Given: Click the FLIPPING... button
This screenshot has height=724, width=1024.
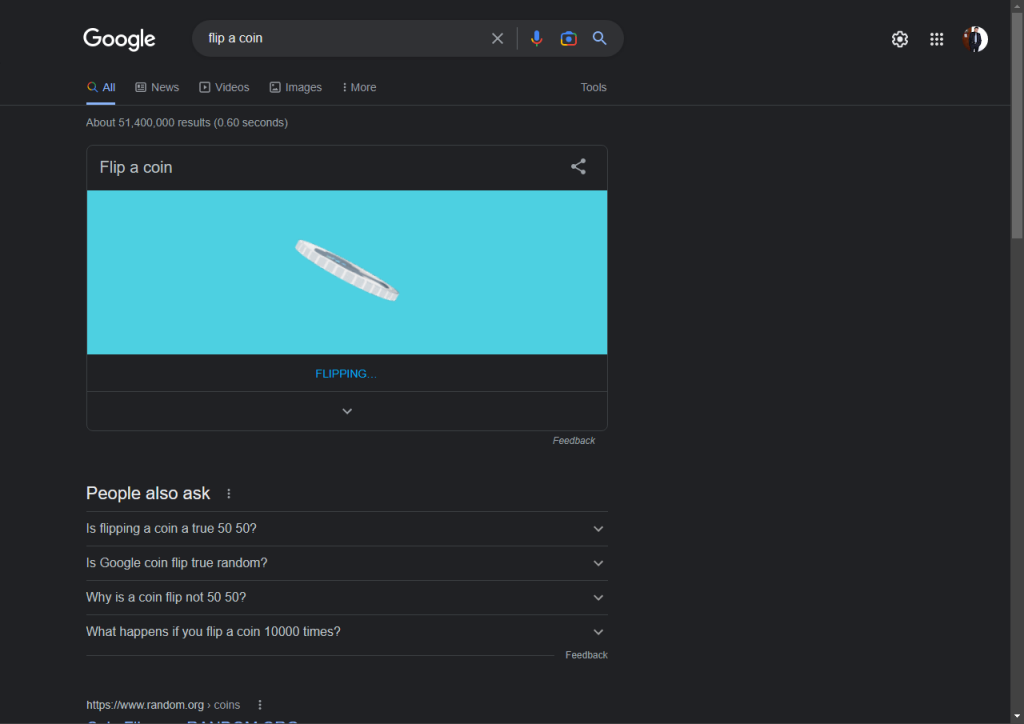Looking at the screenshot, I should click(346, 374).
